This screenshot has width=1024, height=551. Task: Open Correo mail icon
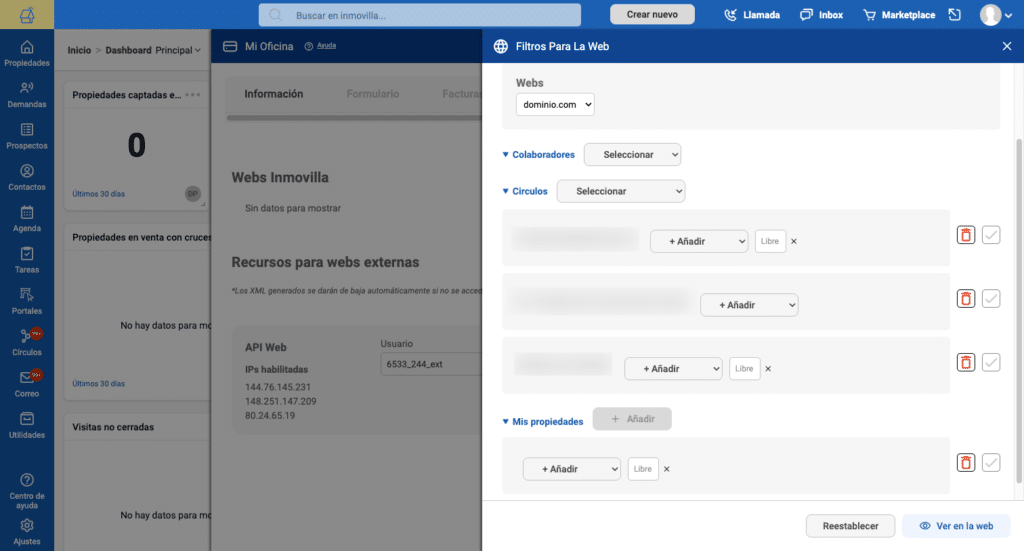tap(26, 383)
